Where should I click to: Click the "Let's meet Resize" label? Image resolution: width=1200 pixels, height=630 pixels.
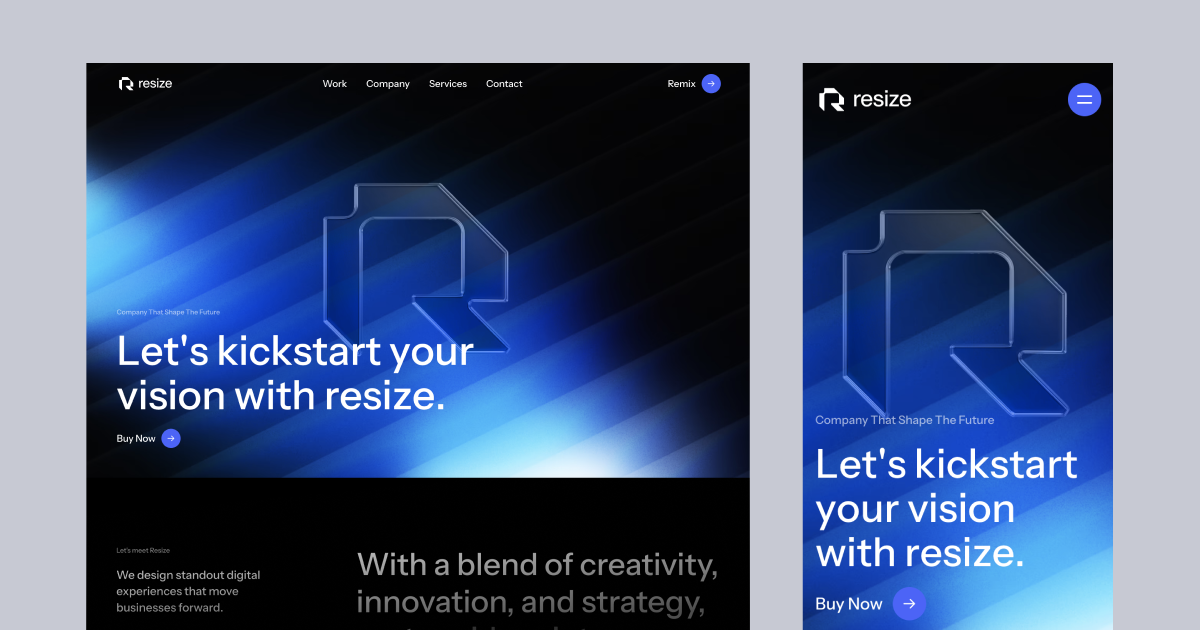(x=143, y=550)
